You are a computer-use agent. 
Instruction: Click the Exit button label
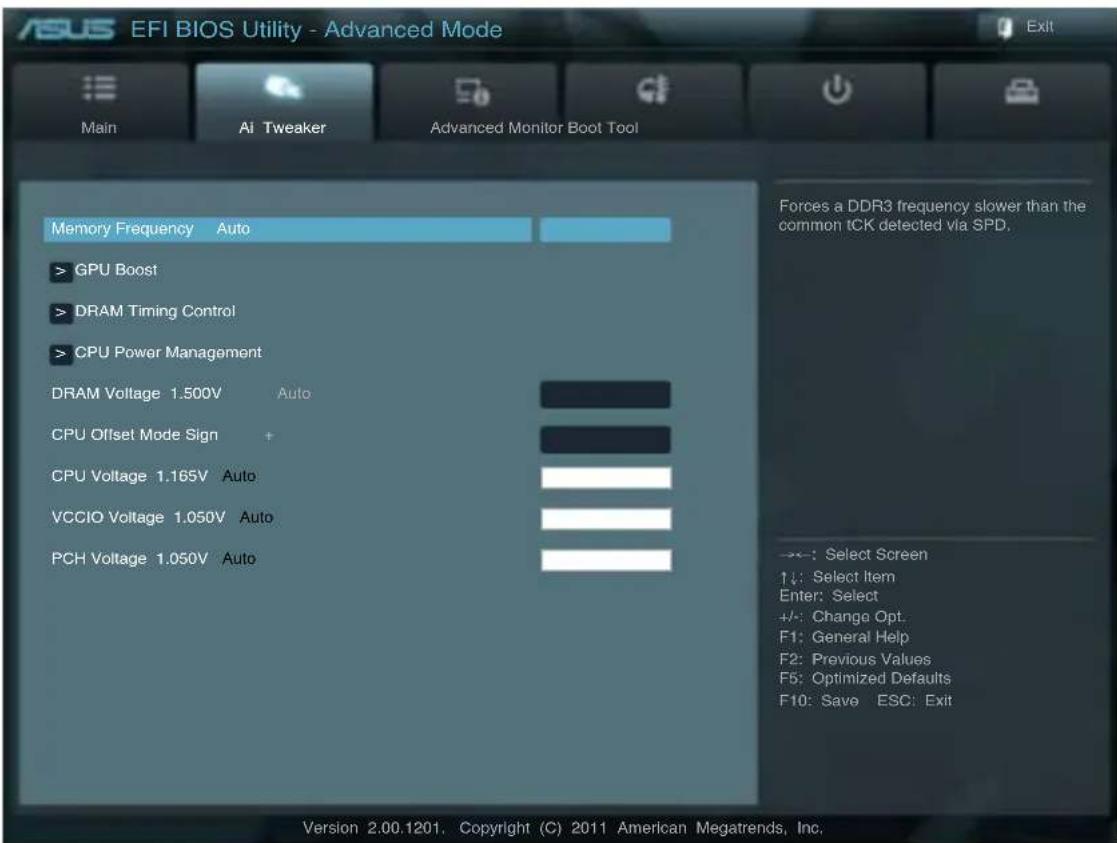pos(1039,27)
